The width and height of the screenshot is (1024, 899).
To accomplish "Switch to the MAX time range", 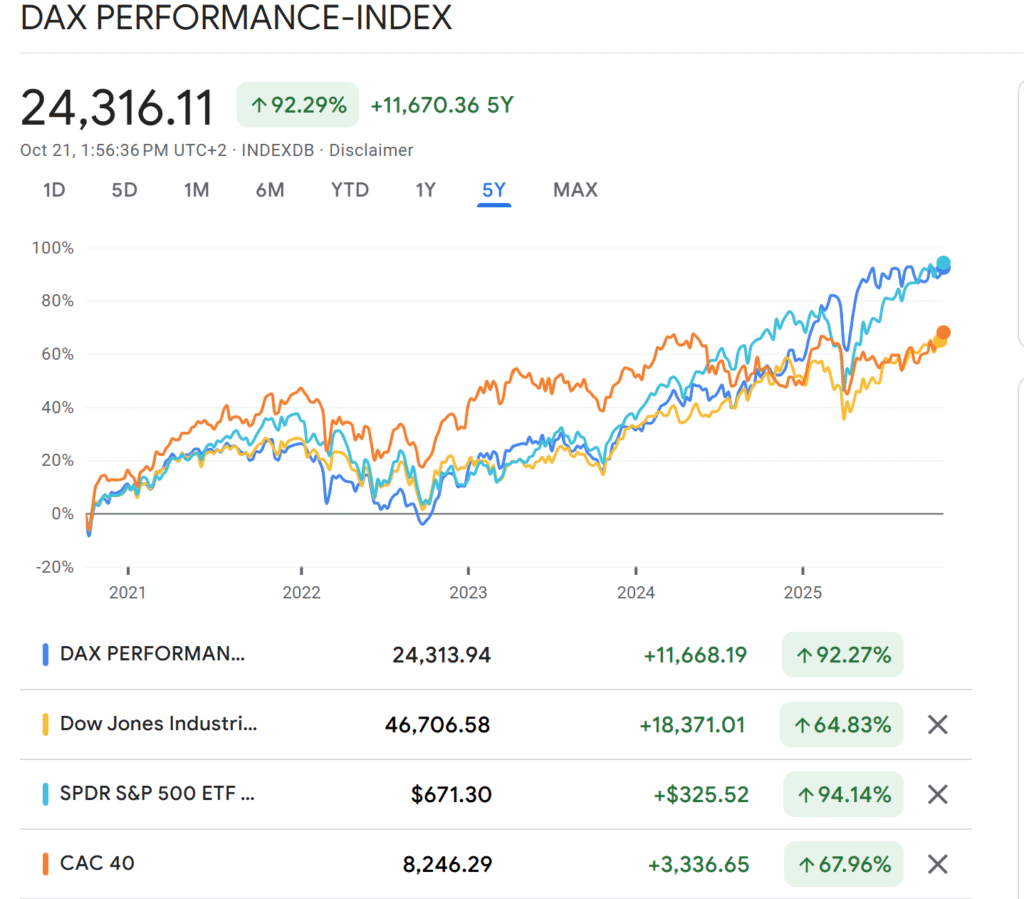I will point(575,190).
